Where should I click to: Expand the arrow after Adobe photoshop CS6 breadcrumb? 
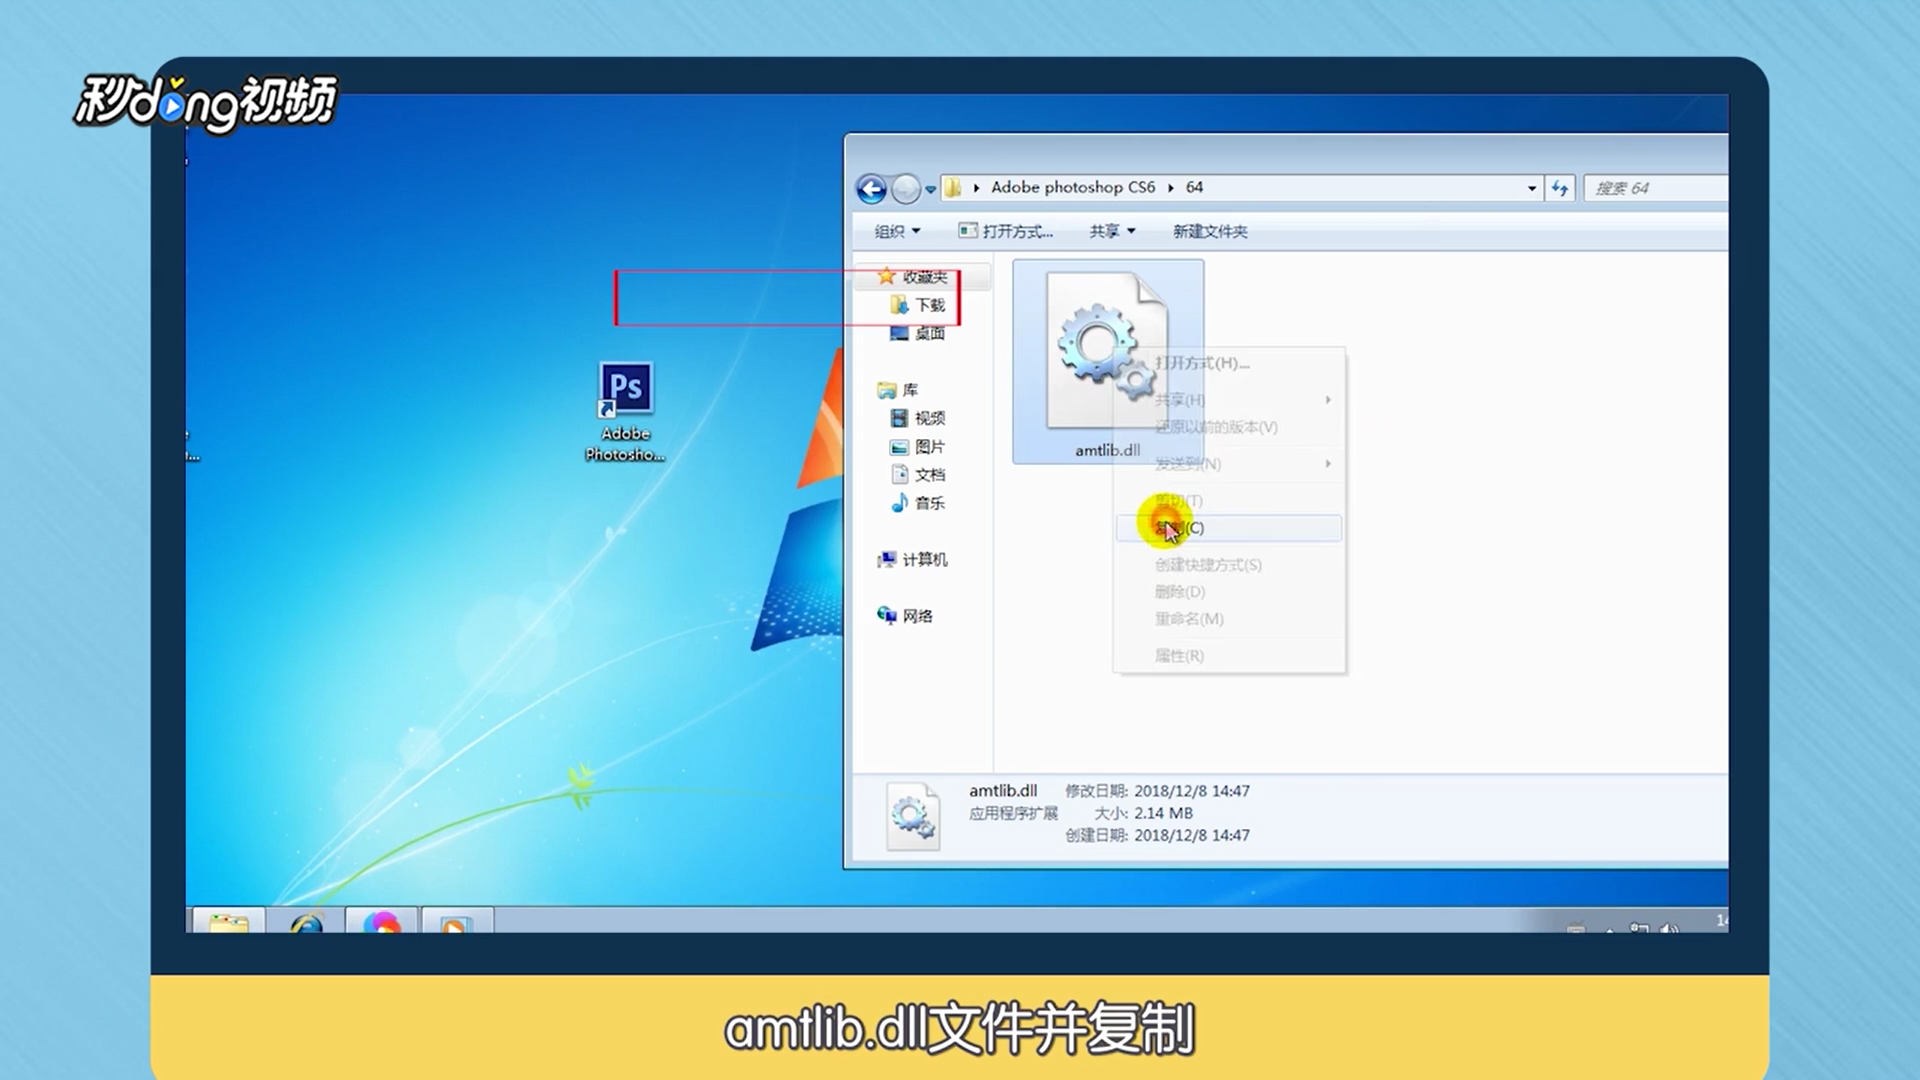pyautogui.click(x=1170, y=188)
